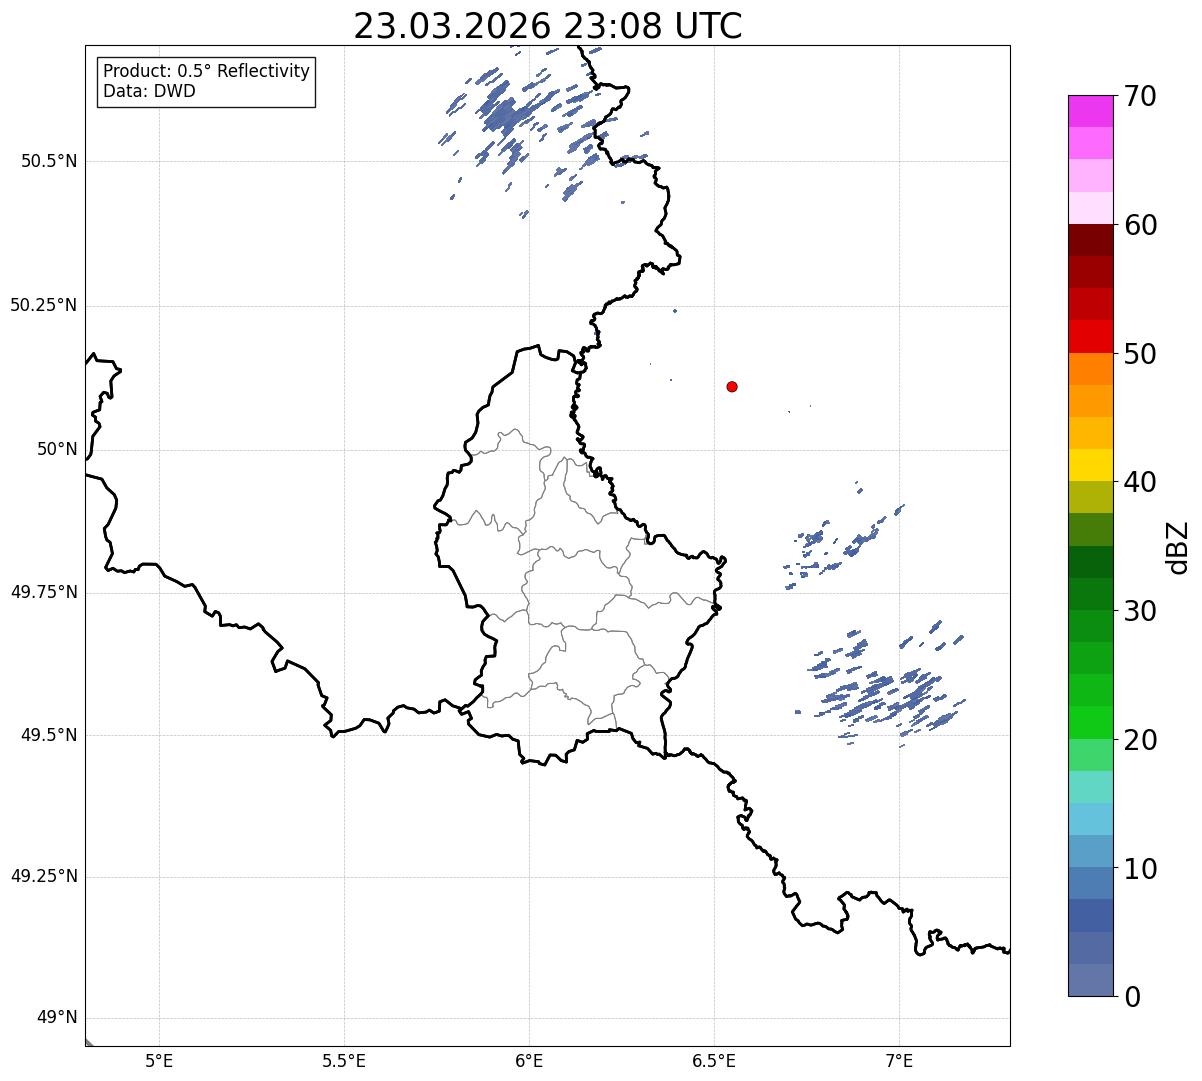Click the colorbar tick label 20

pyautogui.click(x=1140, y=740)
